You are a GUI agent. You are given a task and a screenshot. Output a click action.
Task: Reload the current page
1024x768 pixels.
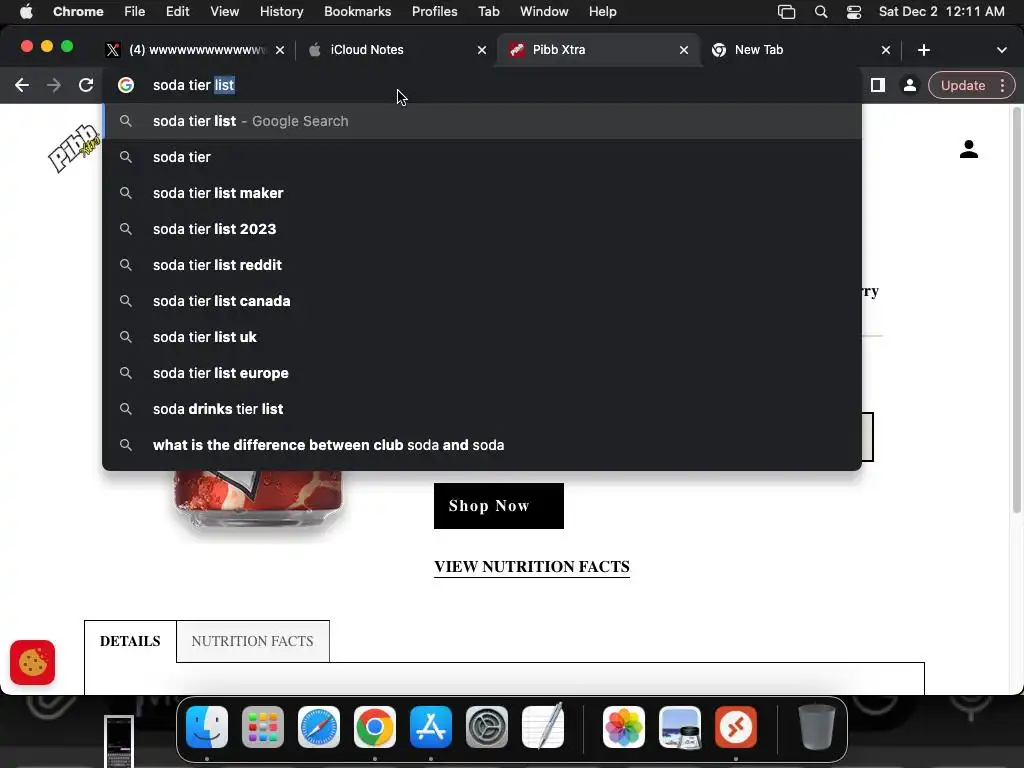pos(86,85)
